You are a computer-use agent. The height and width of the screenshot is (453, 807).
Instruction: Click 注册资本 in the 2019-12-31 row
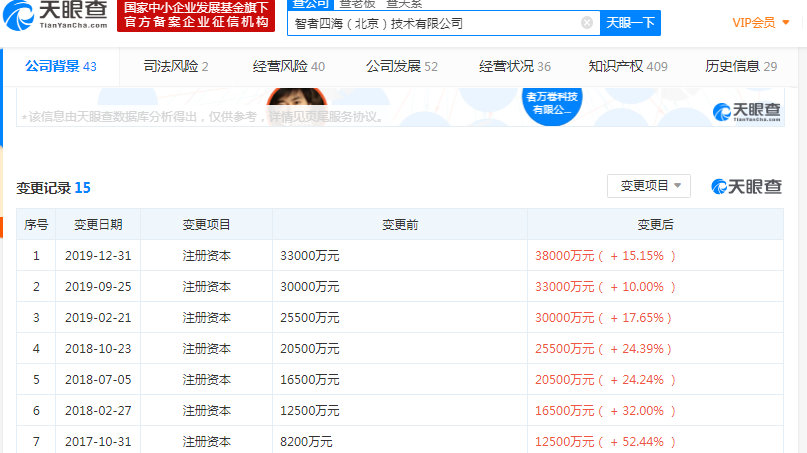206,256
